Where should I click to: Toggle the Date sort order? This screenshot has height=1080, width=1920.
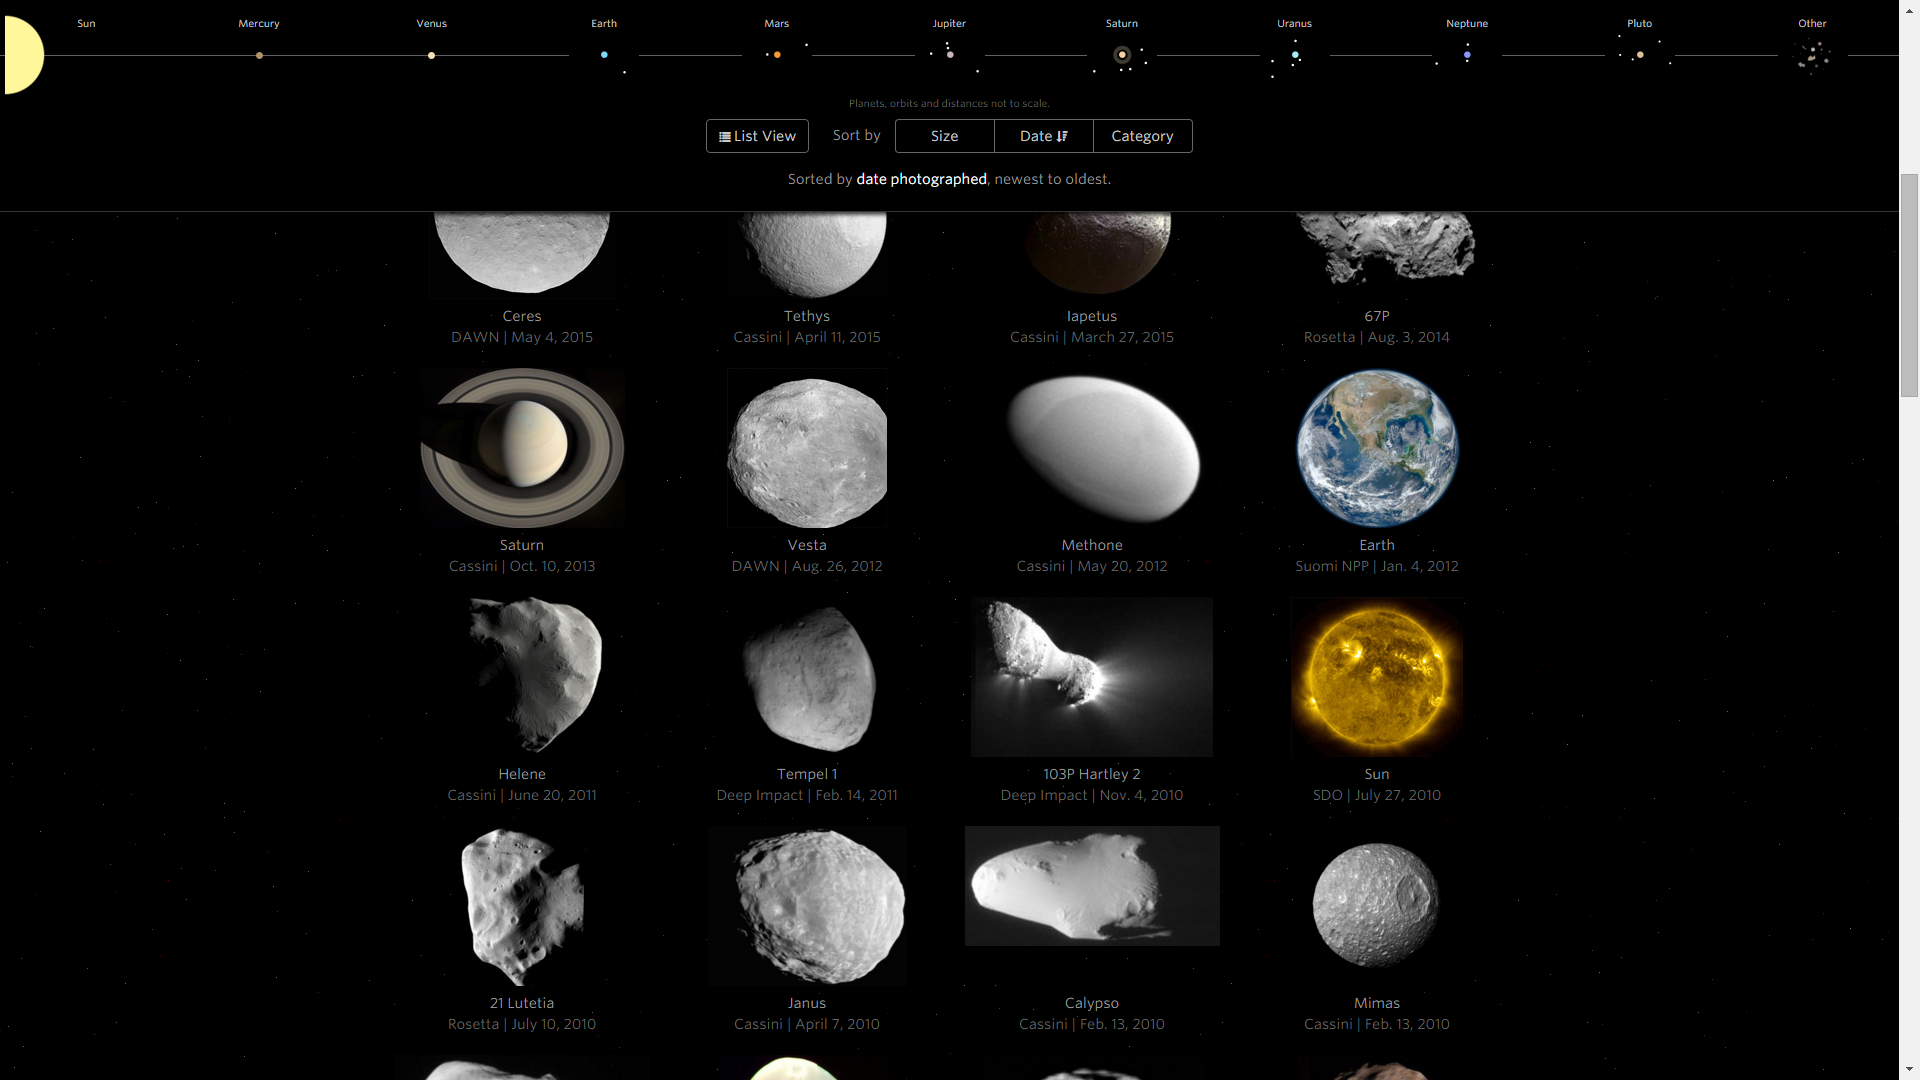[1043, 136]
